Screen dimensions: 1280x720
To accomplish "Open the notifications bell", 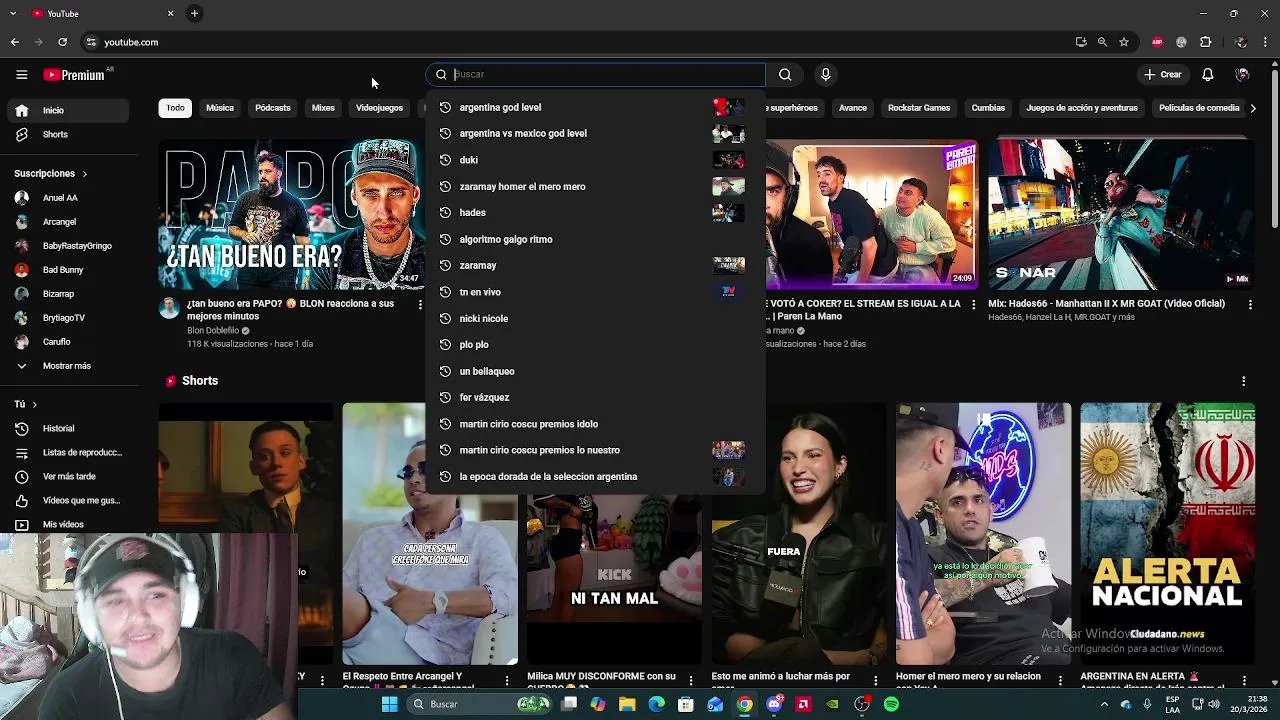I will pos(1207,74).
